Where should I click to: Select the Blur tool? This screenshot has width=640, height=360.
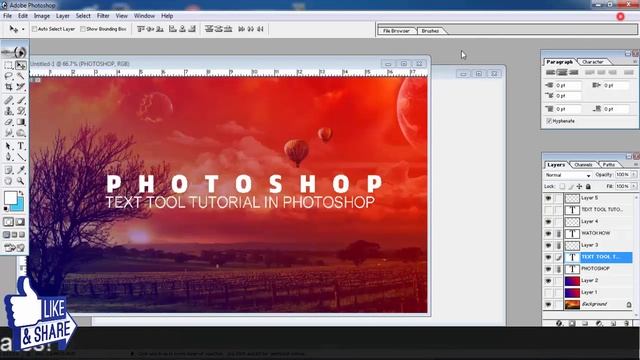tap(8, 133)
